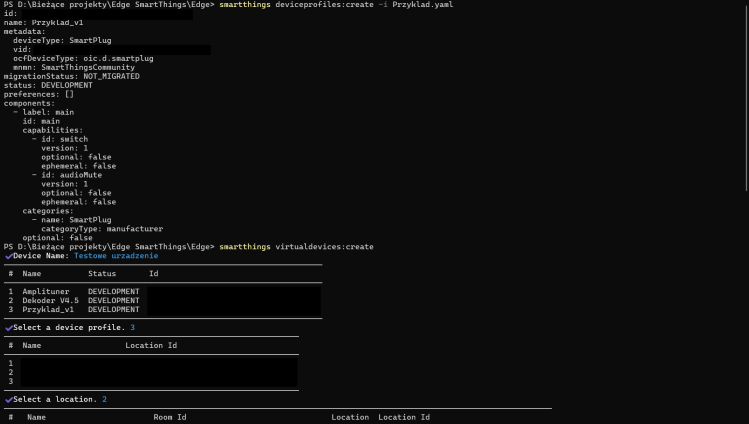Screen dimensions: 749x424
Task: Click the Room Id column header
Action: tap(169, 417)
